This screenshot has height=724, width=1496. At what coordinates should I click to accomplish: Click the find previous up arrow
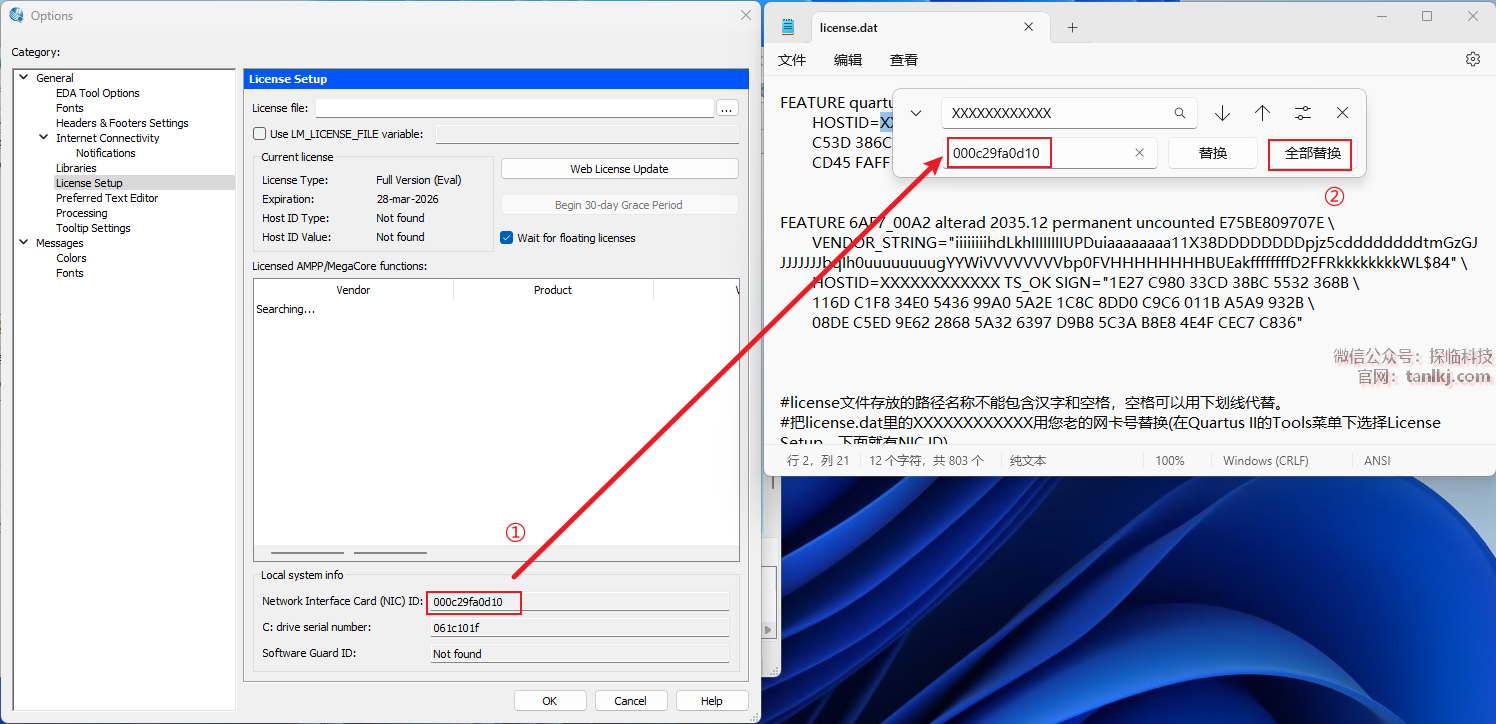(1262, 113)
